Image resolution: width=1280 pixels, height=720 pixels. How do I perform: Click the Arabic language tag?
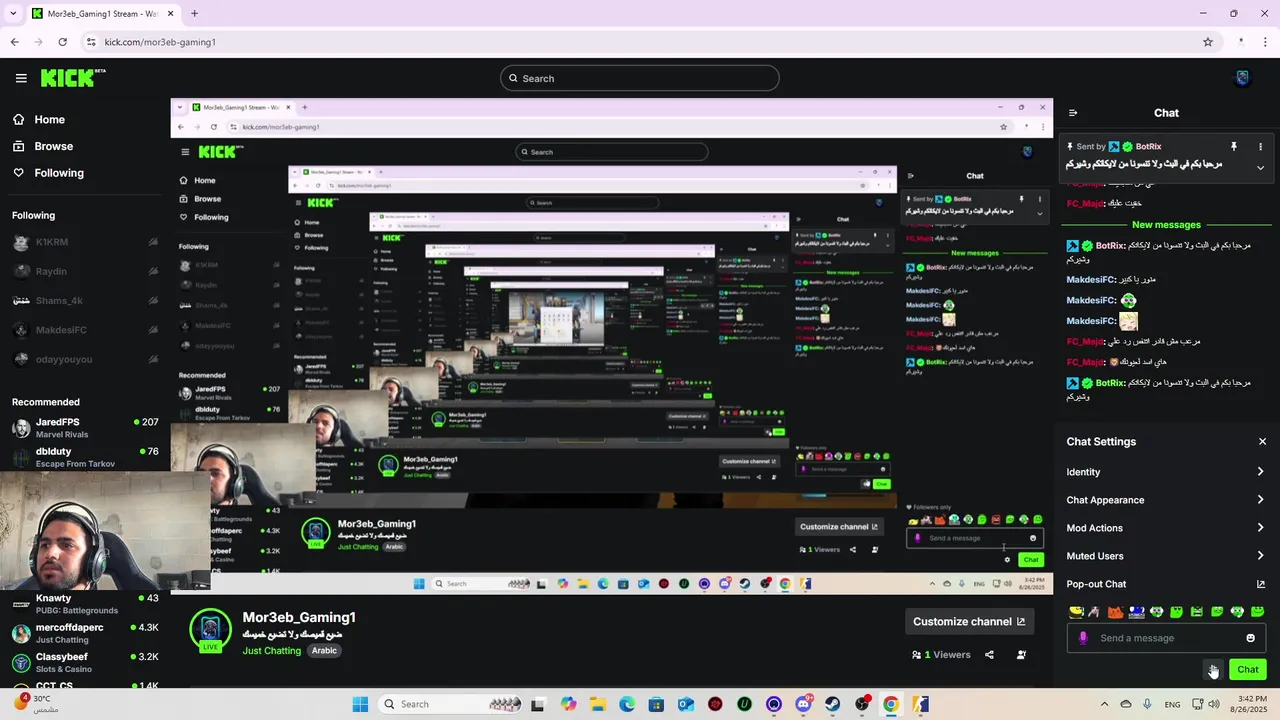324,650
